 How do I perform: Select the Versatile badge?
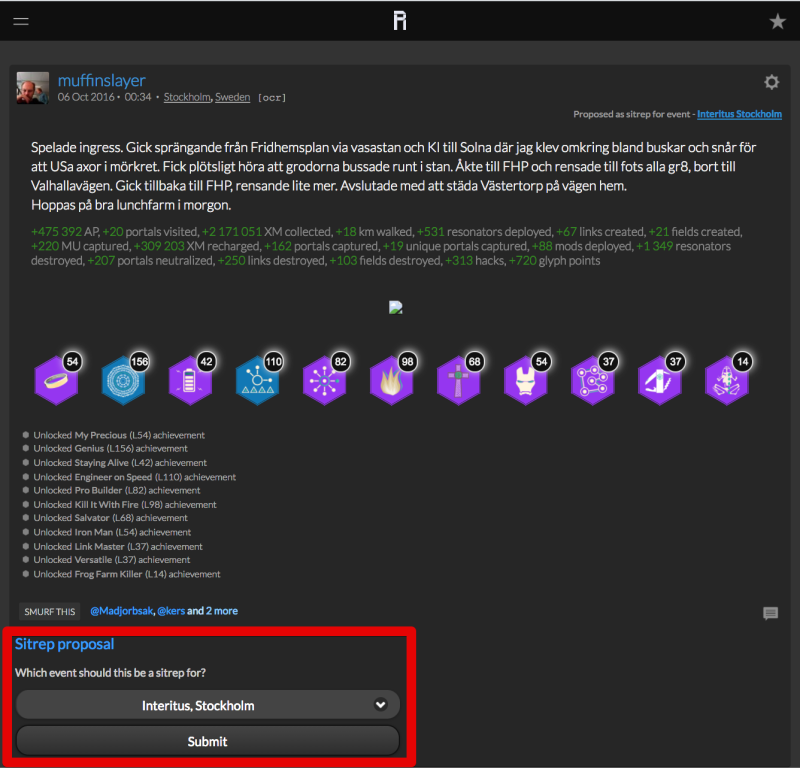(660, 380)
